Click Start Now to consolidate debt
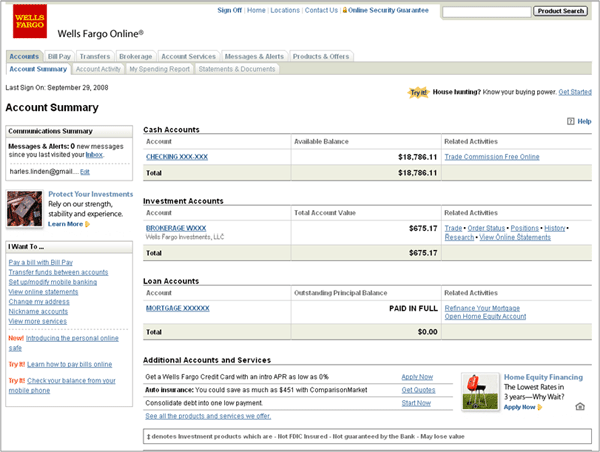This screenshot has width=600, height=452. pyautogui.click(x=416, y=403)
